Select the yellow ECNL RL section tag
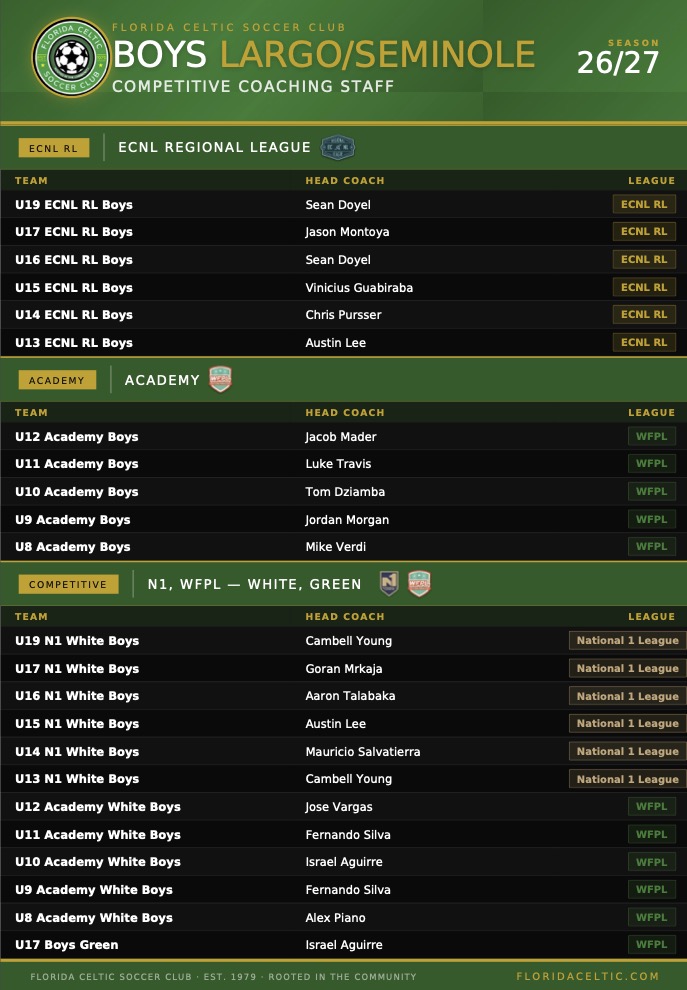The width and height of the screenshot is (687, 990). coord(54,148)
